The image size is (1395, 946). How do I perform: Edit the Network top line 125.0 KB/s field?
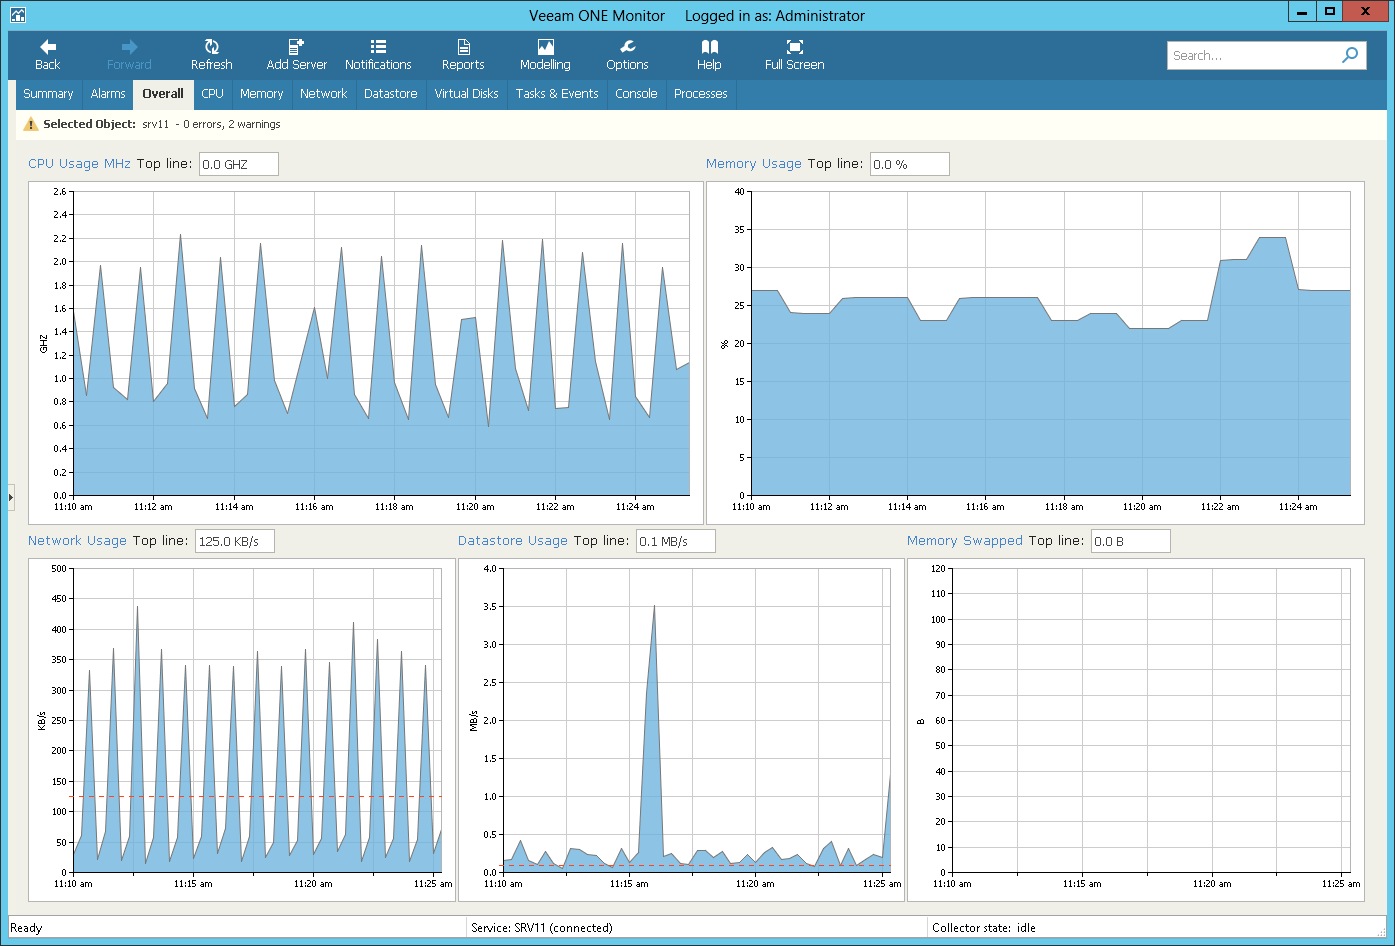point(234,541)
